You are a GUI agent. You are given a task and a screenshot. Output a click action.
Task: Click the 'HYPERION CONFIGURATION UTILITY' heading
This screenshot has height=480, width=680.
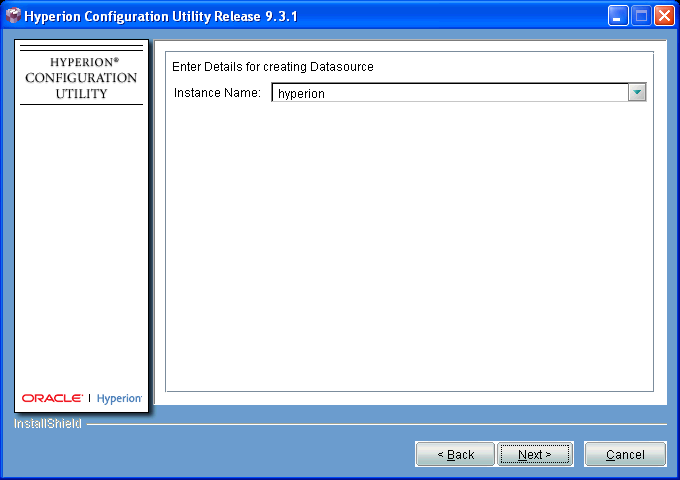click(x=81, y=78)
